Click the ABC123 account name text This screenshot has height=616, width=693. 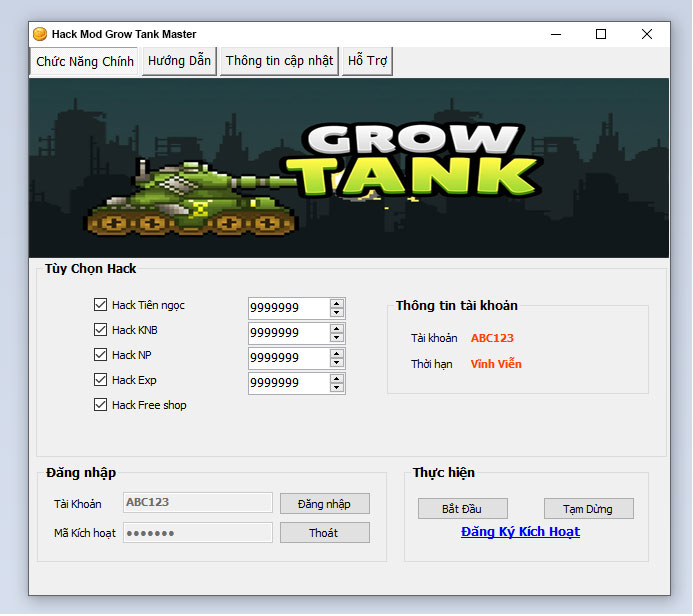[492, 338]
